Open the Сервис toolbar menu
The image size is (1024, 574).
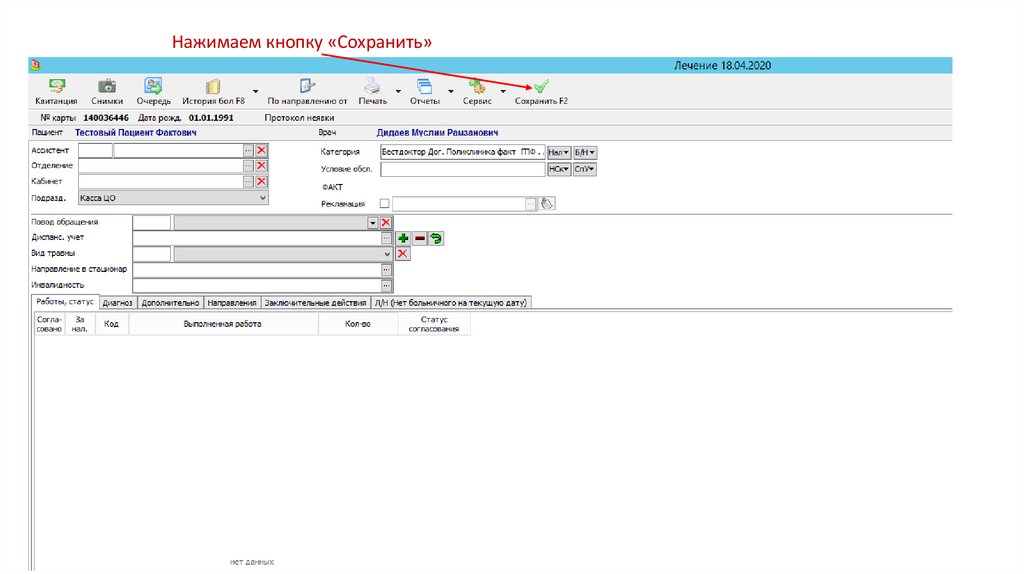click(477, 87)
